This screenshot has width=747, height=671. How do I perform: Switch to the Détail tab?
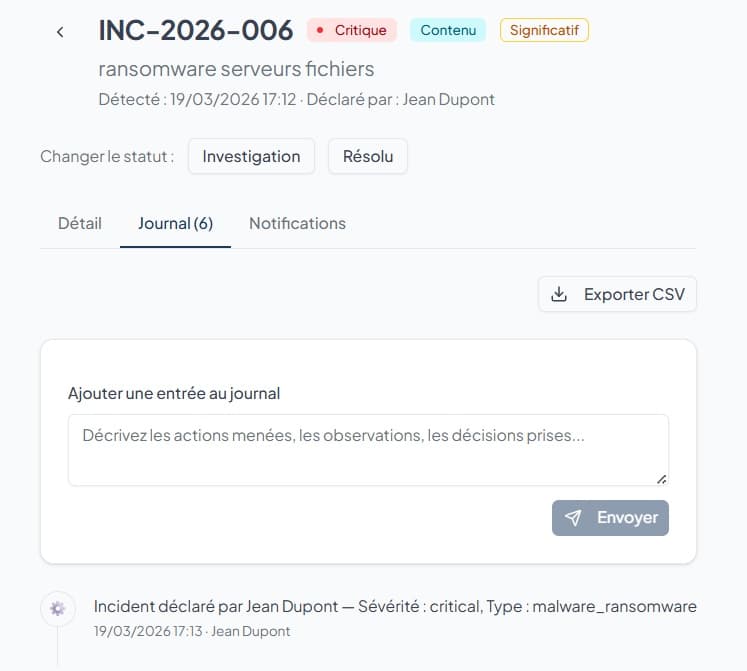click(x=80, y=223)
